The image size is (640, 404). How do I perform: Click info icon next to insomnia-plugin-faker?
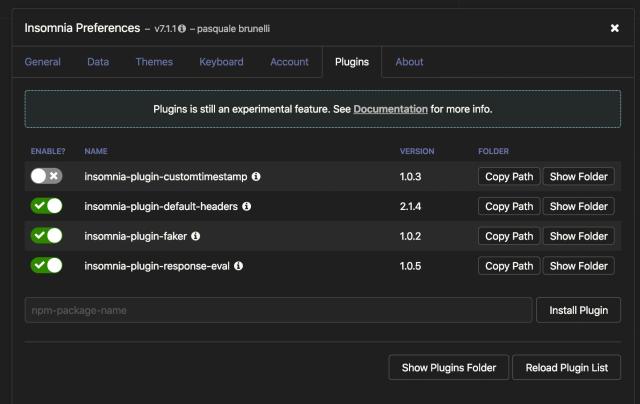[x=196, y=237]
